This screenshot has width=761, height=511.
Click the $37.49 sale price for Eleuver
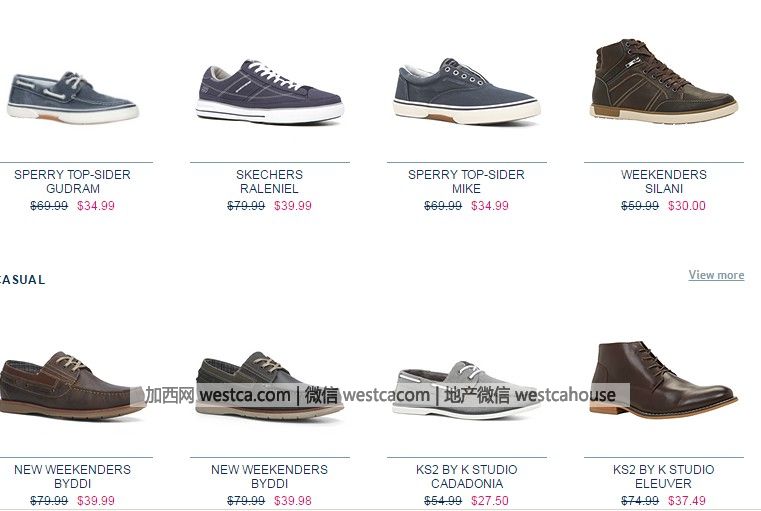[687, 501]
